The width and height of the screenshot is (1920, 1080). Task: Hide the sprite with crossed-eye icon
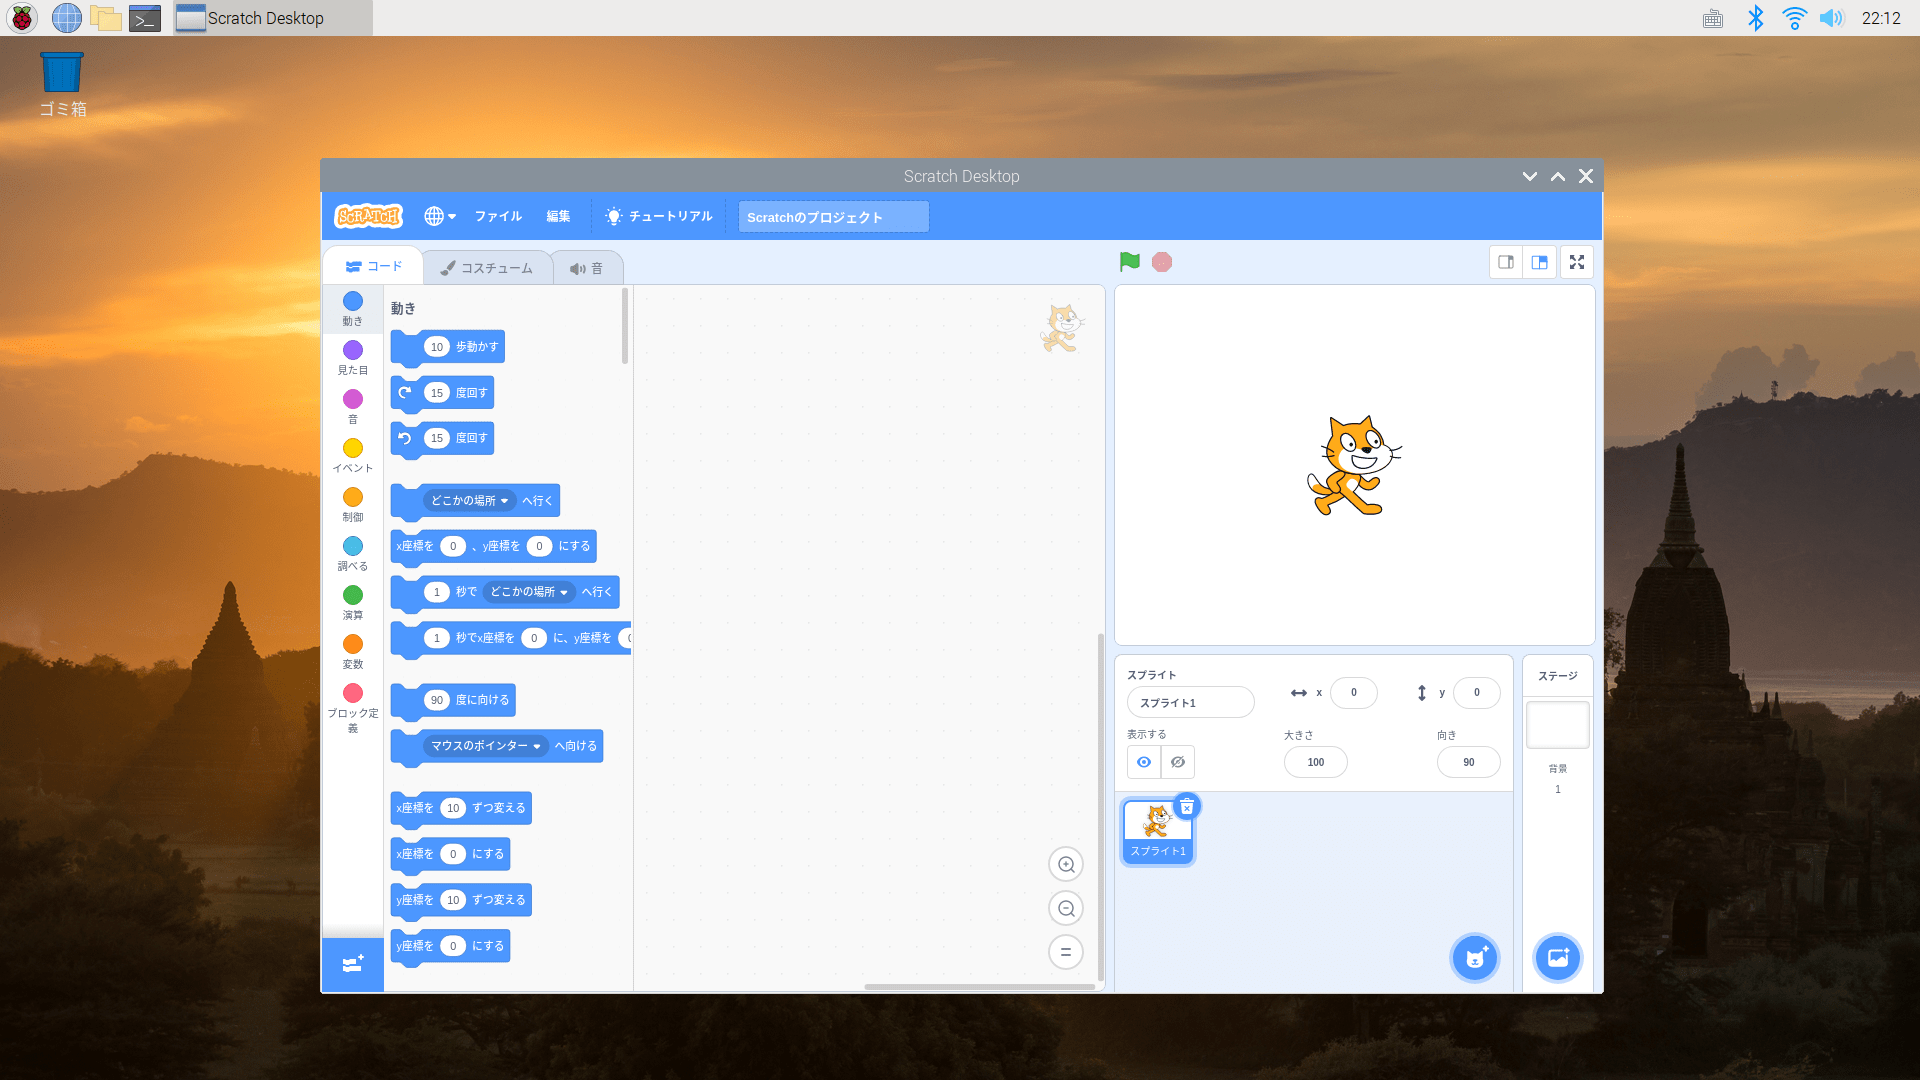[1178, 763]
